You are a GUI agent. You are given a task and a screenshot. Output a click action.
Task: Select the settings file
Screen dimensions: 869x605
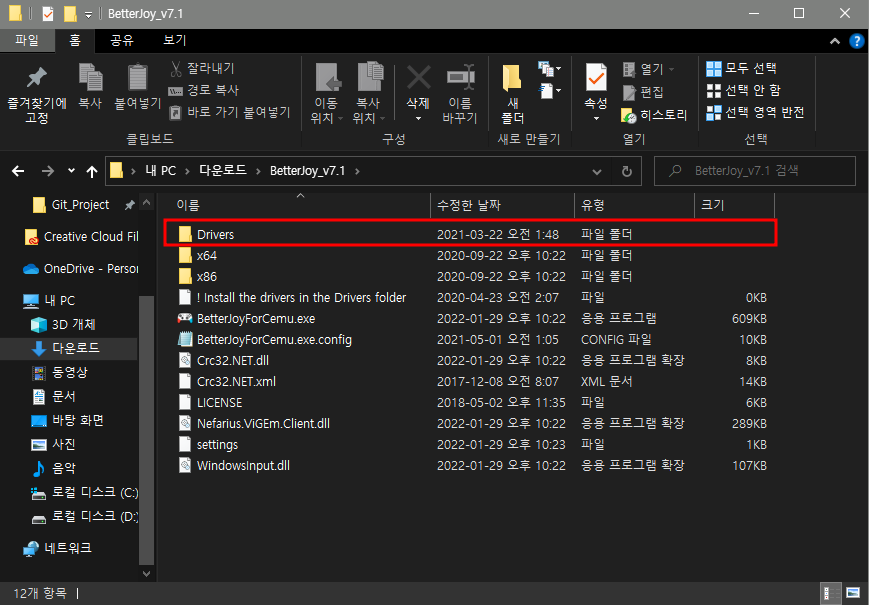pyautogui.click(x=470, y=445)
